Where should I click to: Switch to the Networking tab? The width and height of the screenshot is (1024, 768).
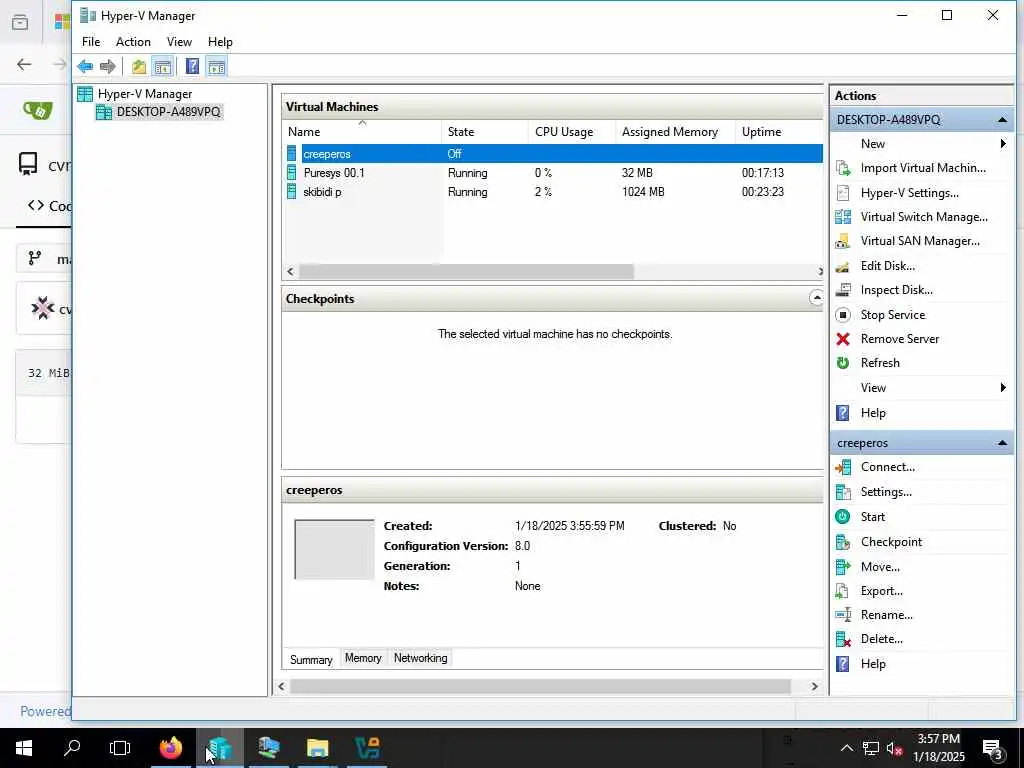[421, 658]
